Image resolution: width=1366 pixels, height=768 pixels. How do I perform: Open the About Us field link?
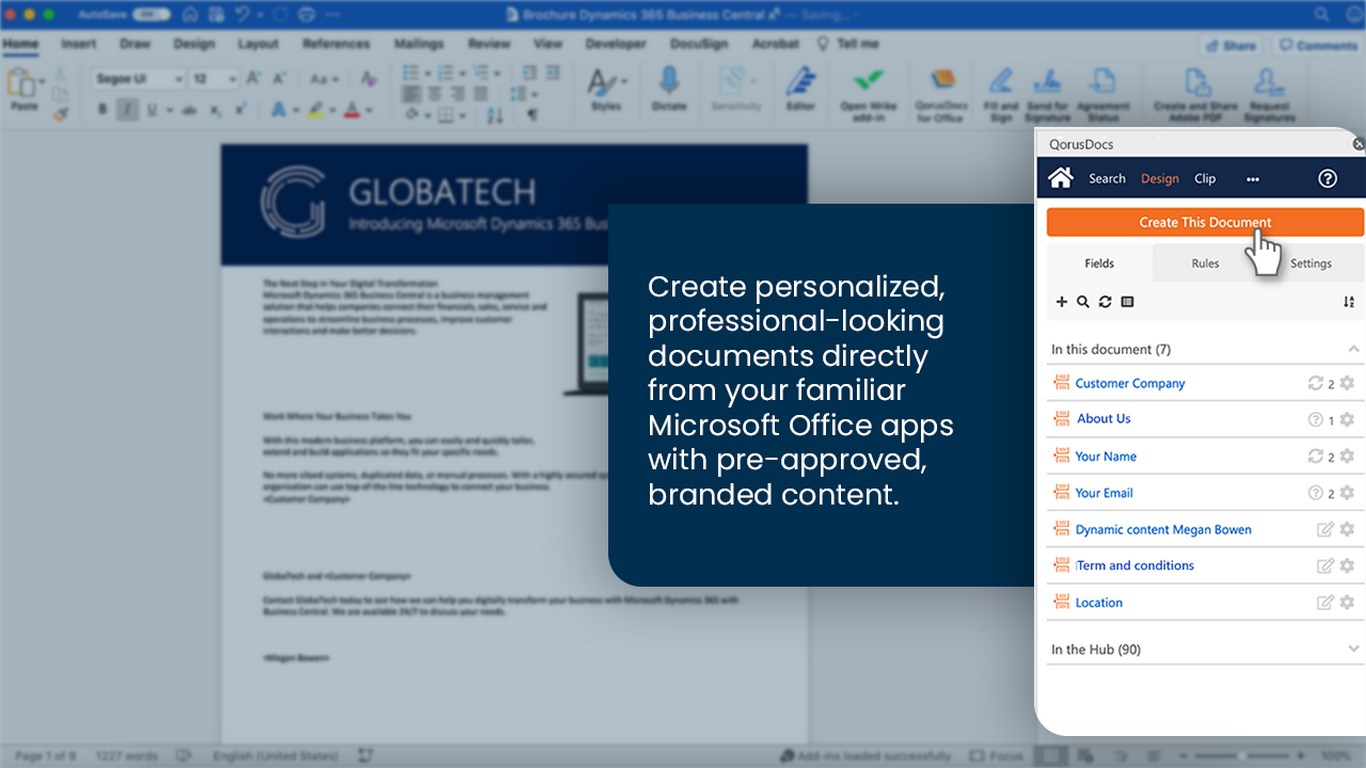[x=1104, y=419]
